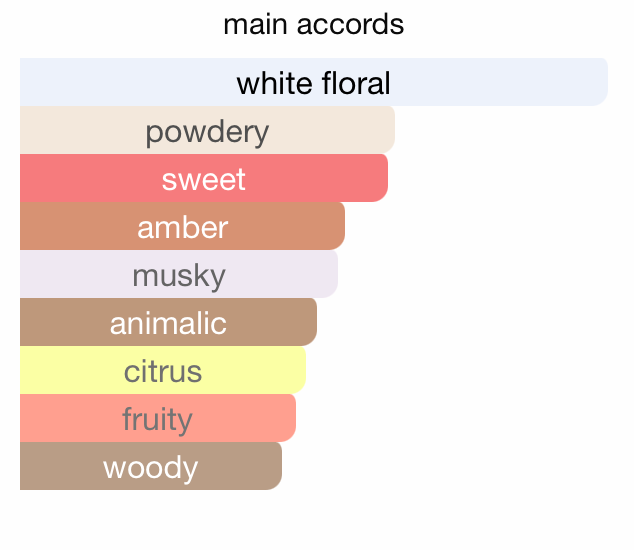Select the woody accord bar
The image size is (634, 550).
[x=151, y=466]
